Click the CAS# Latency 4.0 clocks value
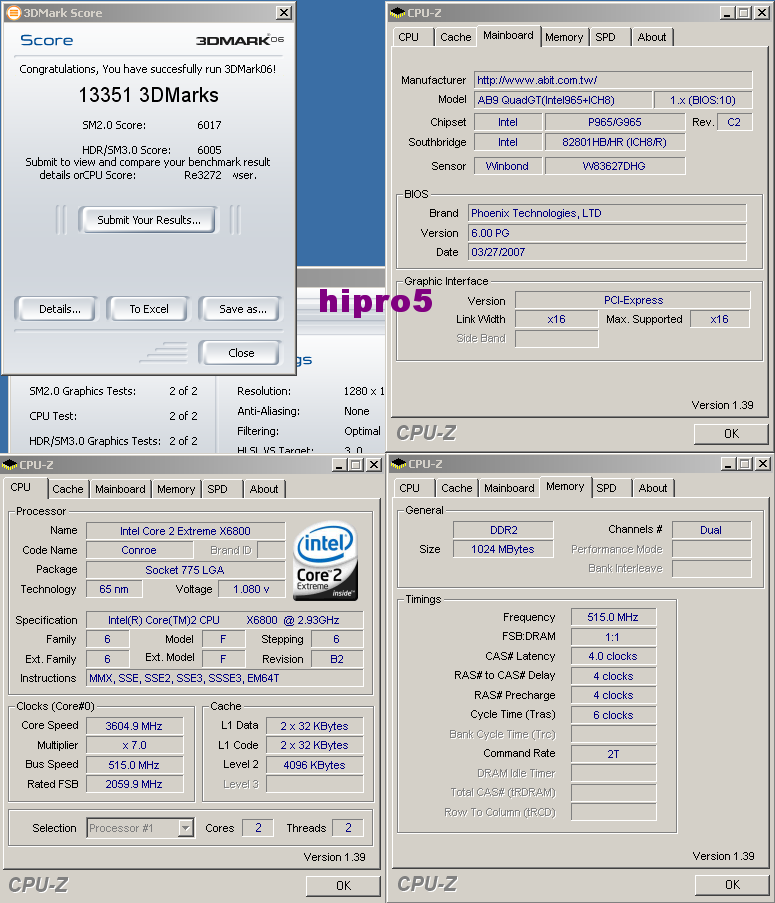This screenshot has height=903, width=775. (x=613, y=656)
